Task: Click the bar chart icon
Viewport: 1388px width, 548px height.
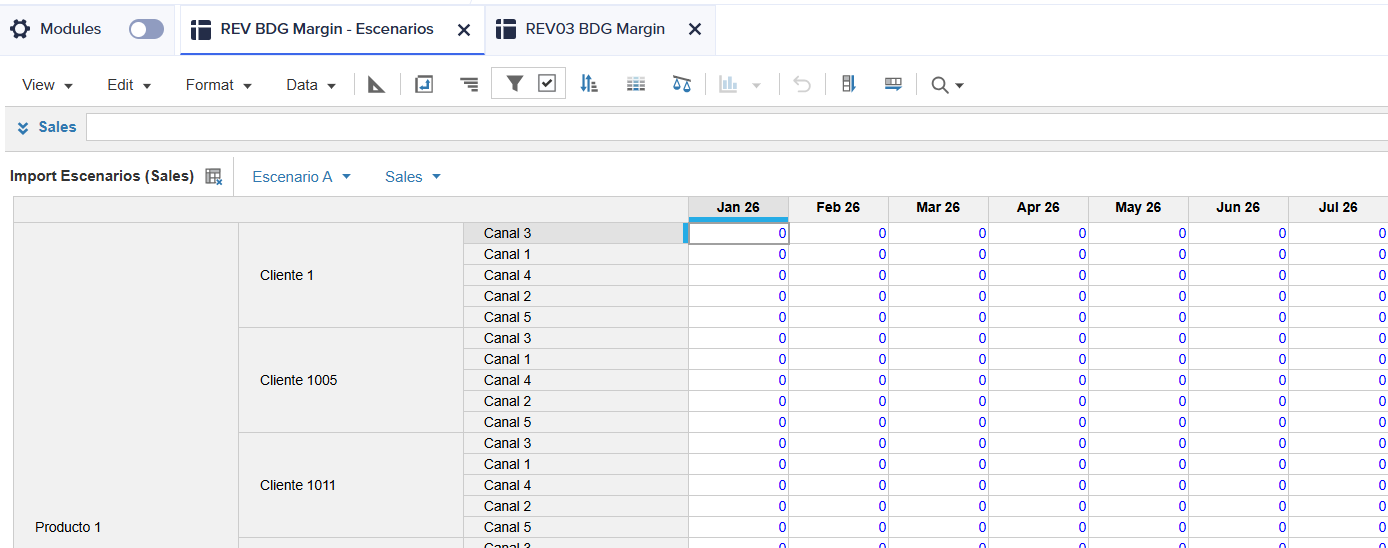Action: coord(728,85)
